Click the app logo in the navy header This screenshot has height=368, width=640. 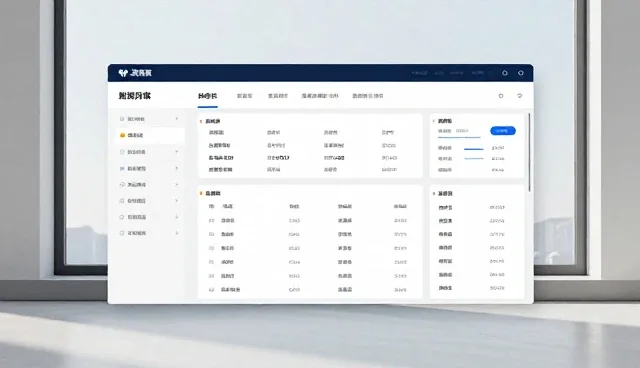123,73
